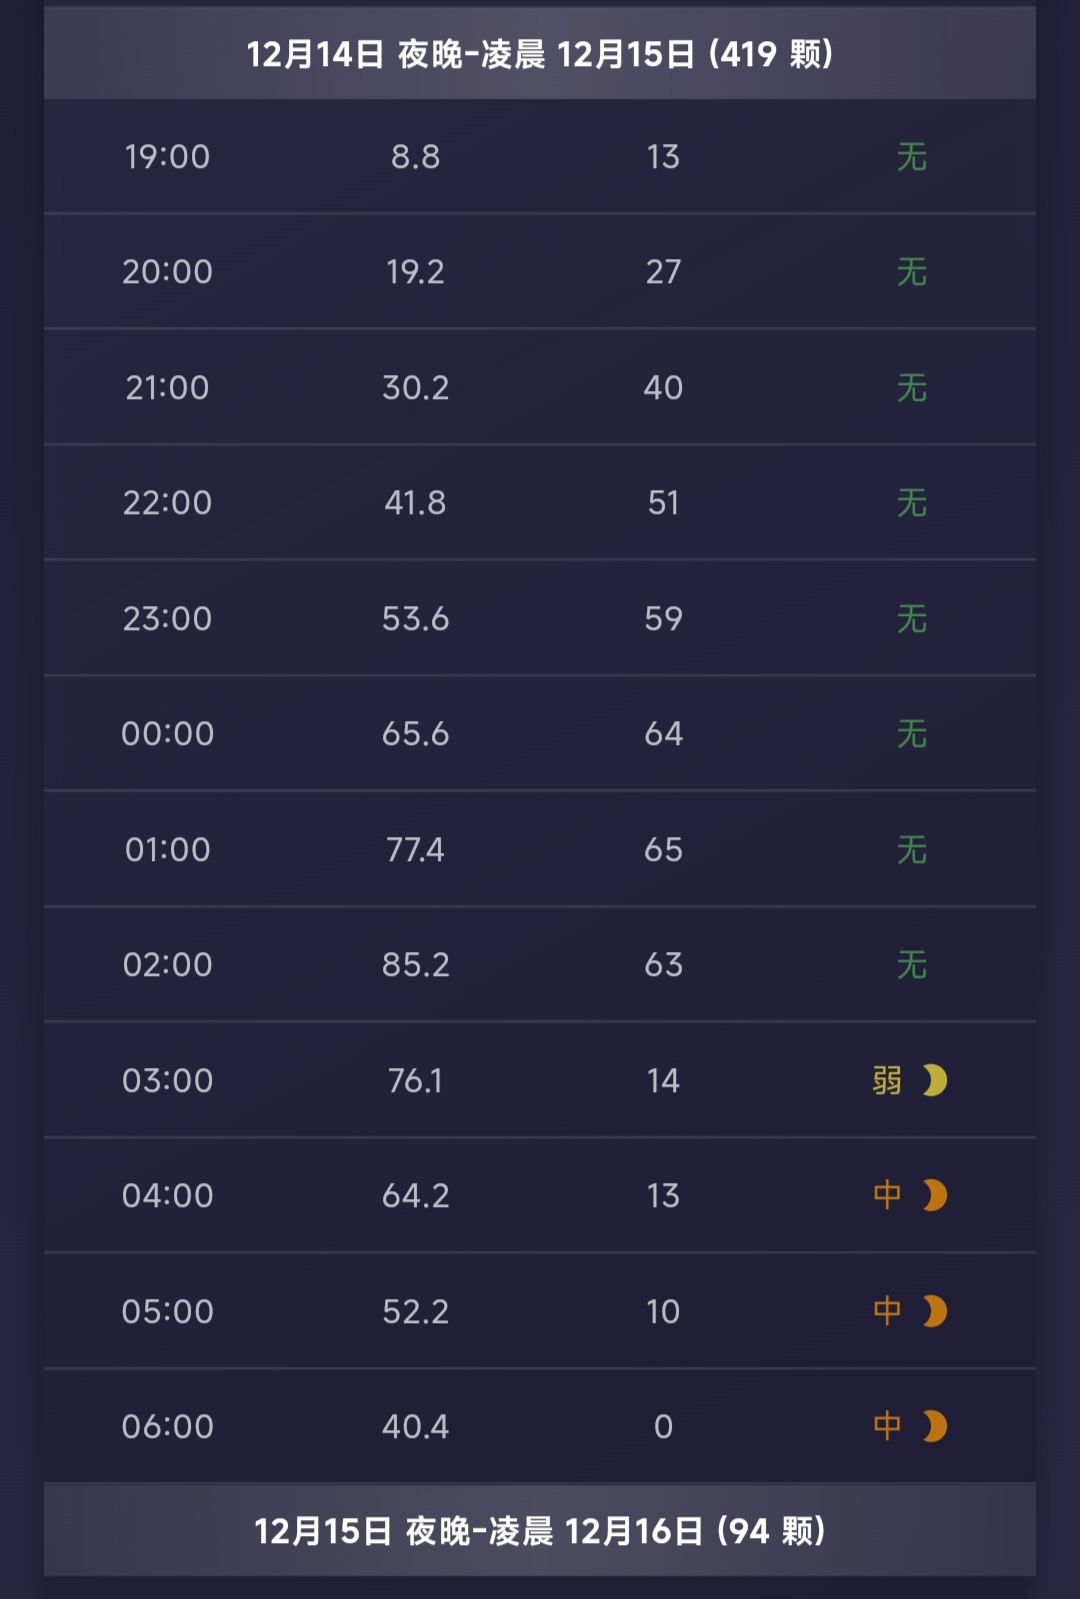Tap the yellow 弱 moonlight label
Screen dimensions: 1080x1599
(887, 1080)
